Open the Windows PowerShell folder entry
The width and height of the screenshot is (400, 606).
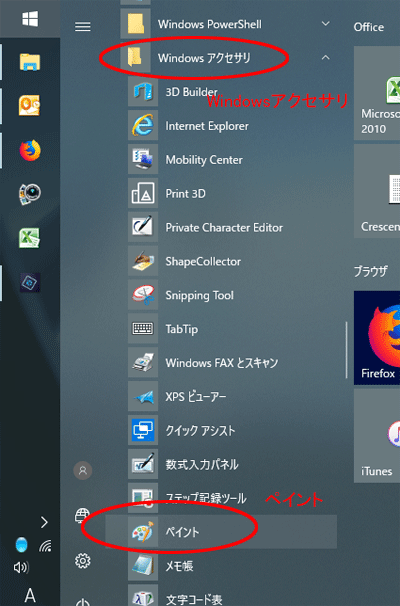[x=229, y=24]
